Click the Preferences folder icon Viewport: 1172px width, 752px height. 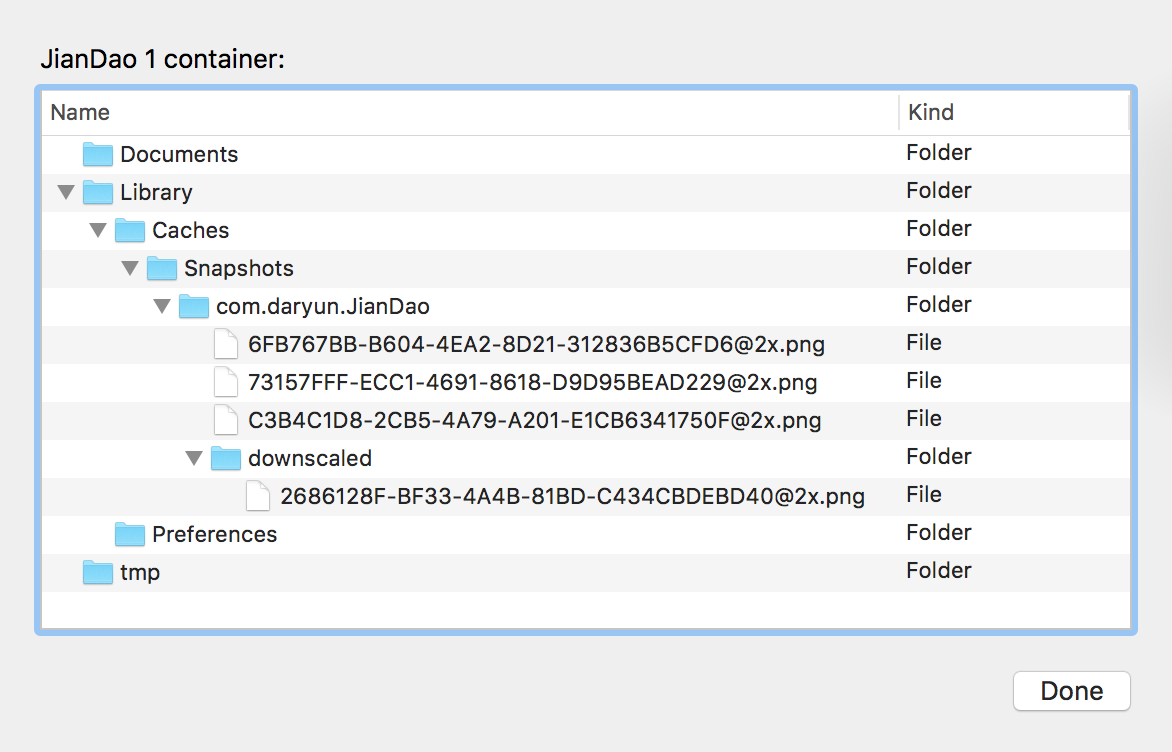130,534
